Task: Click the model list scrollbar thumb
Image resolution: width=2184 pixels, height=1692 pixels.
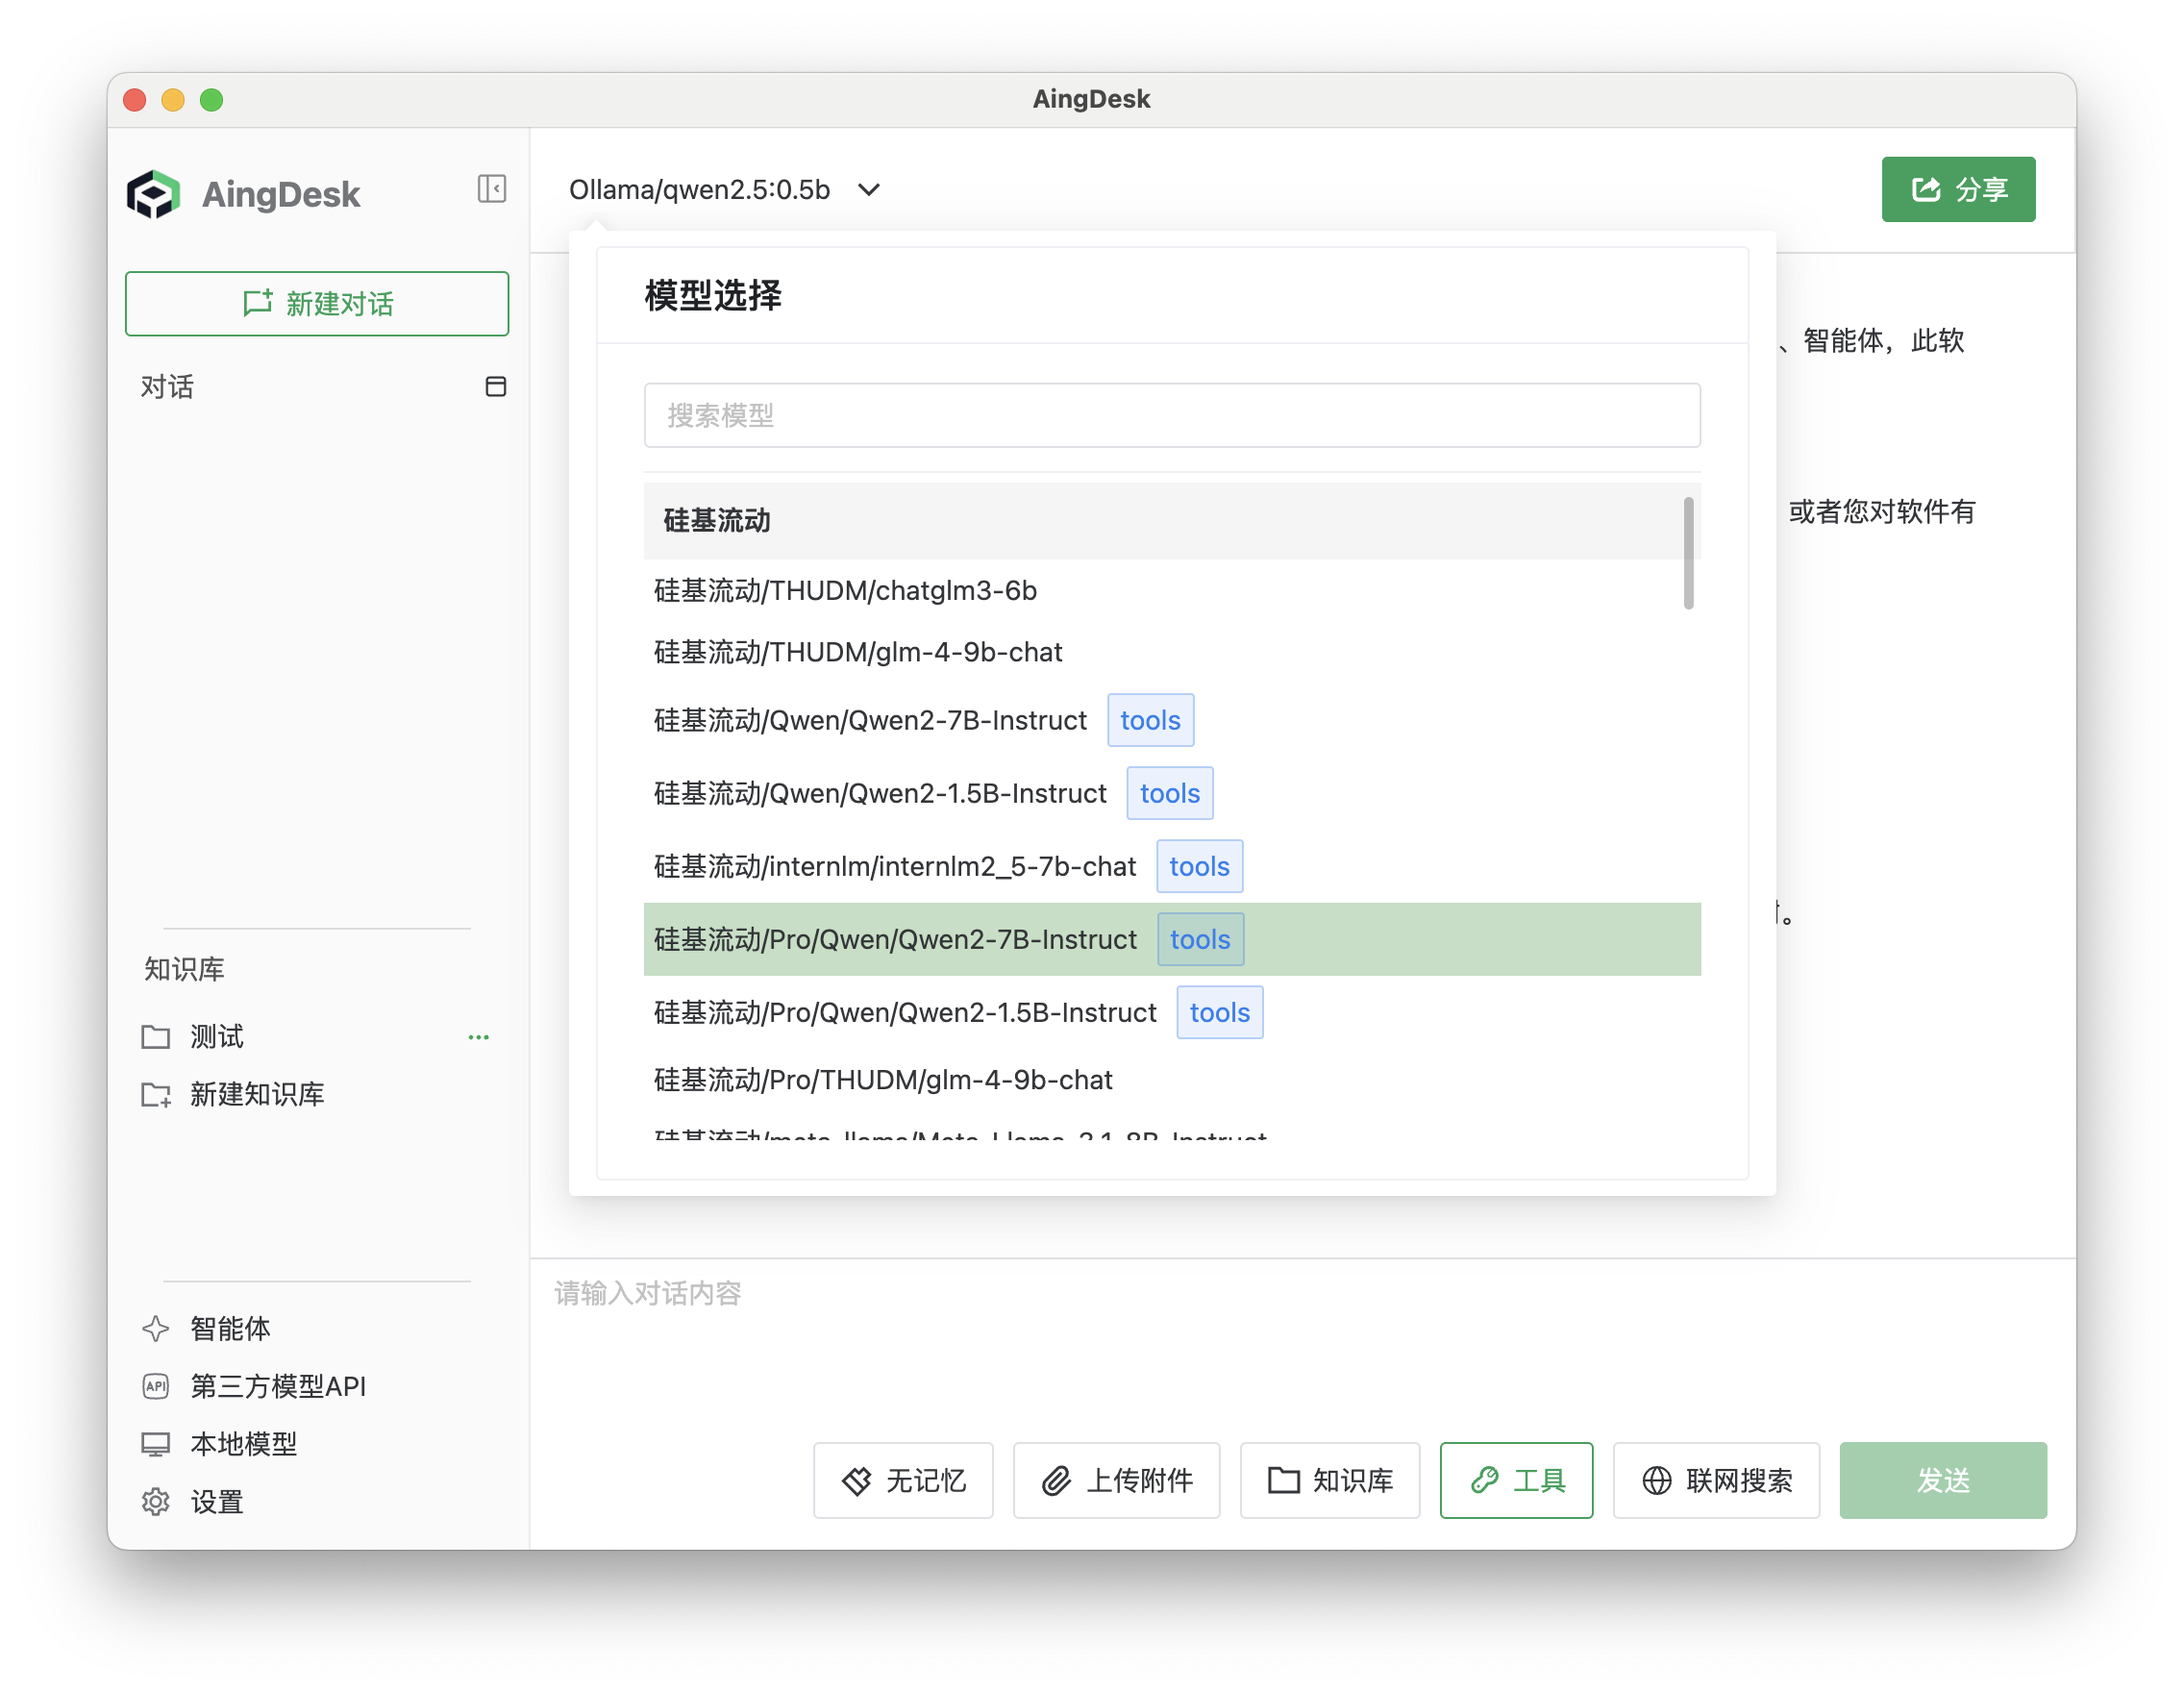Action: coord(1688,553)
